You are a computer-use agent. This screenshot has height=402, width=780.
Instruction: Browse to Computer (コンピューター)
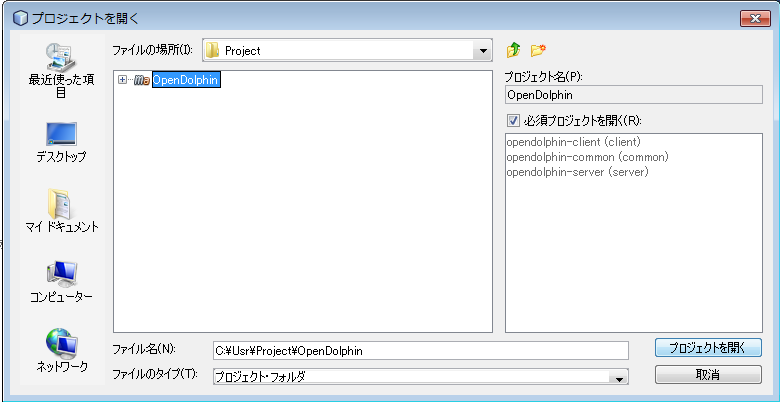tap(61, 282)
